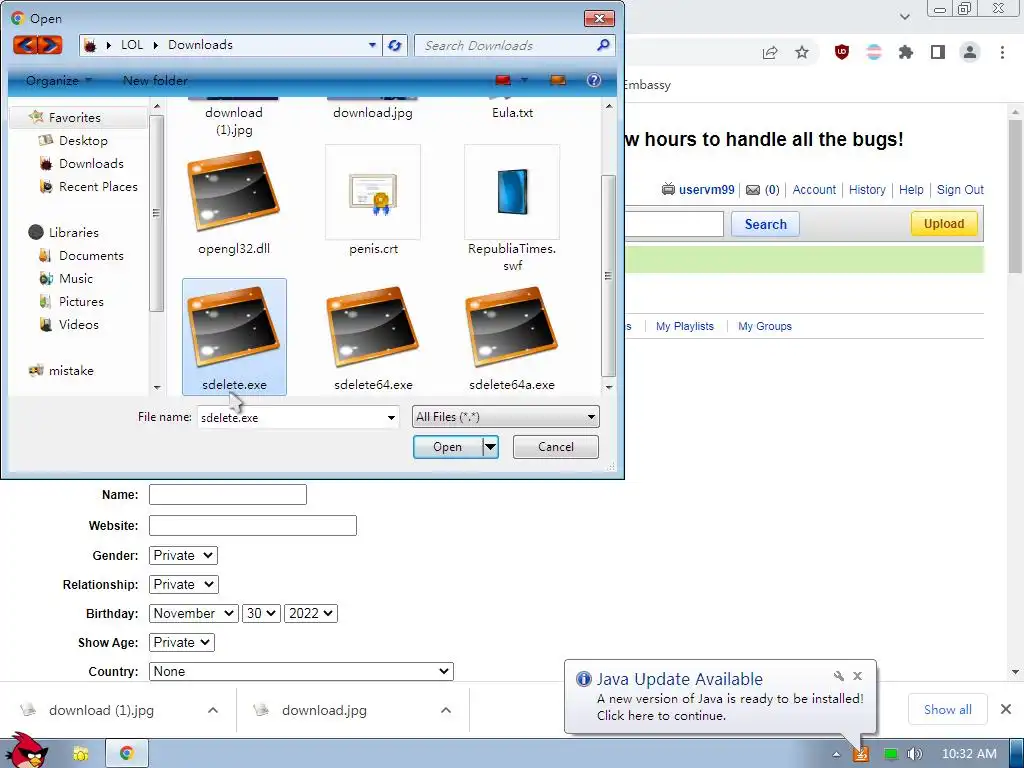The width and height of the screenshot is (1024, 768).
Task: Bookmark this page with the star icon
Action: coord(802,52)
